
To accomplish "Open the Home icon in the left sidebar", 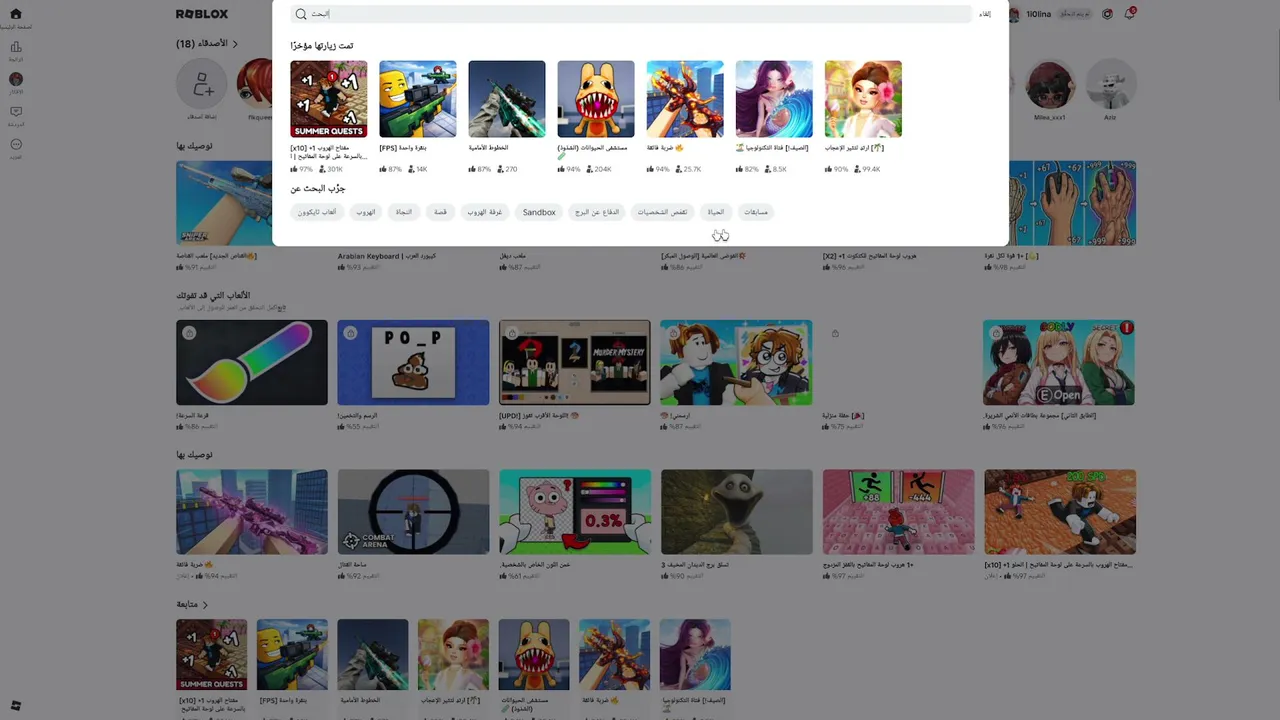I will click(x=15, y=14).
